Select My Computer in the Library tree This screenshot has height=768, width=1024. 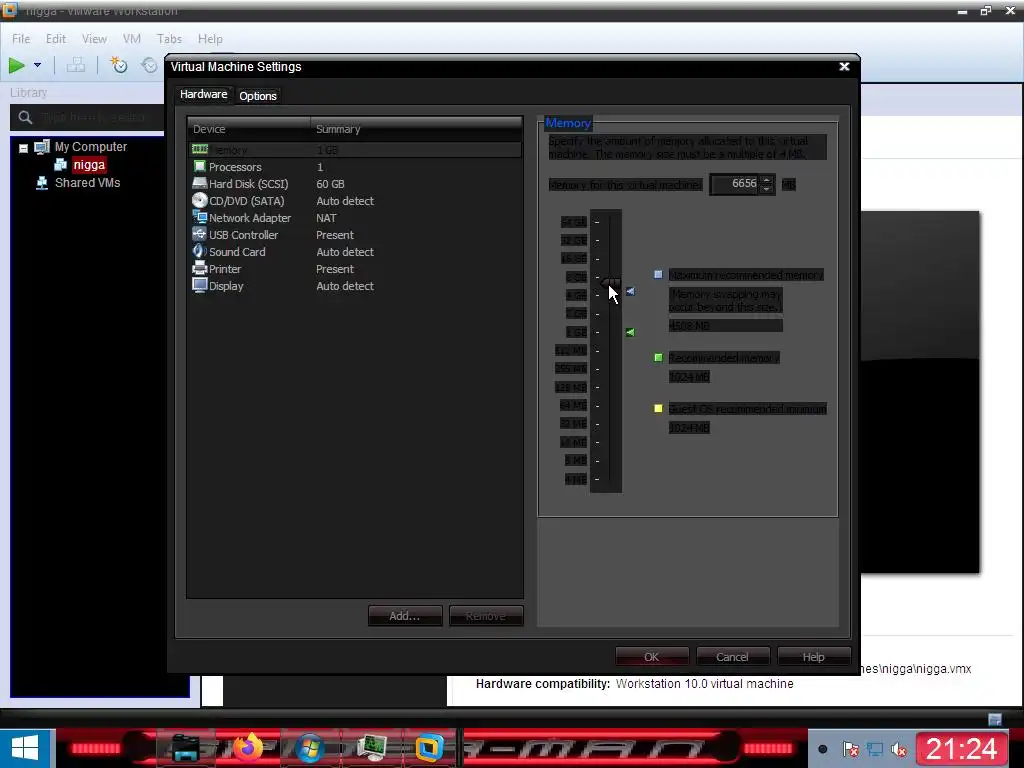pos(91,147)
